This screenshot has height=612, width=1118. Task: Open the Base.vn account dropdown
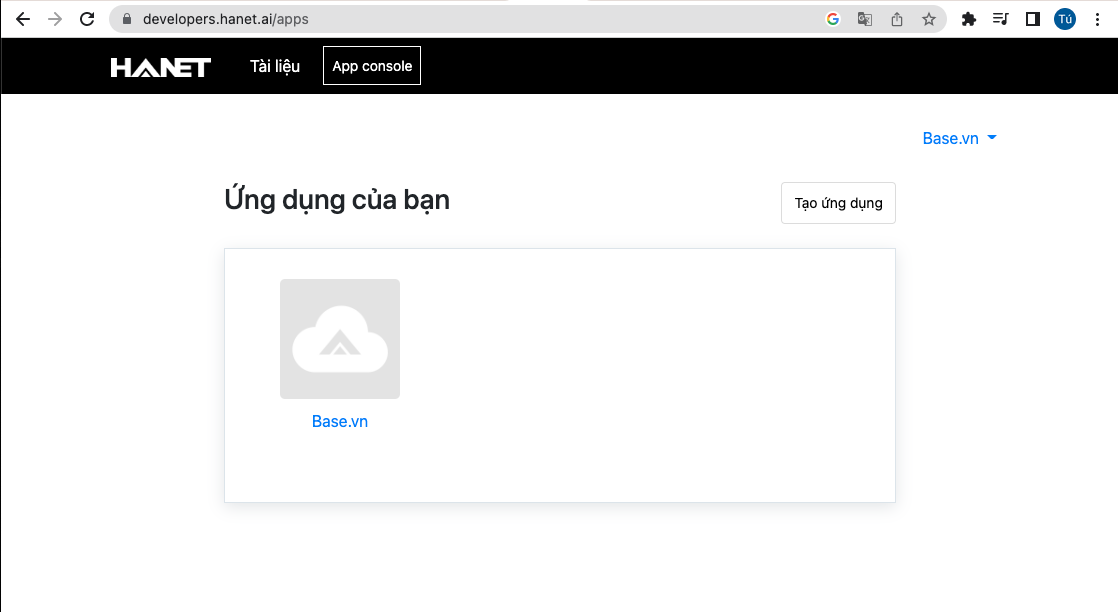click(x=960, y=138)
